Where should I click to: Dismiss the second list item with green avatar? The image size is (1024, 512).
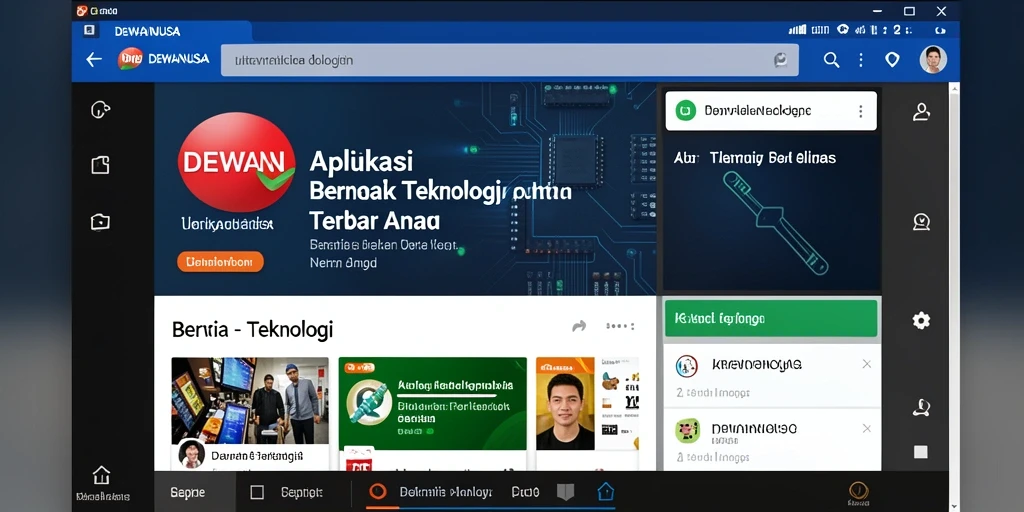tap(867, 428)
